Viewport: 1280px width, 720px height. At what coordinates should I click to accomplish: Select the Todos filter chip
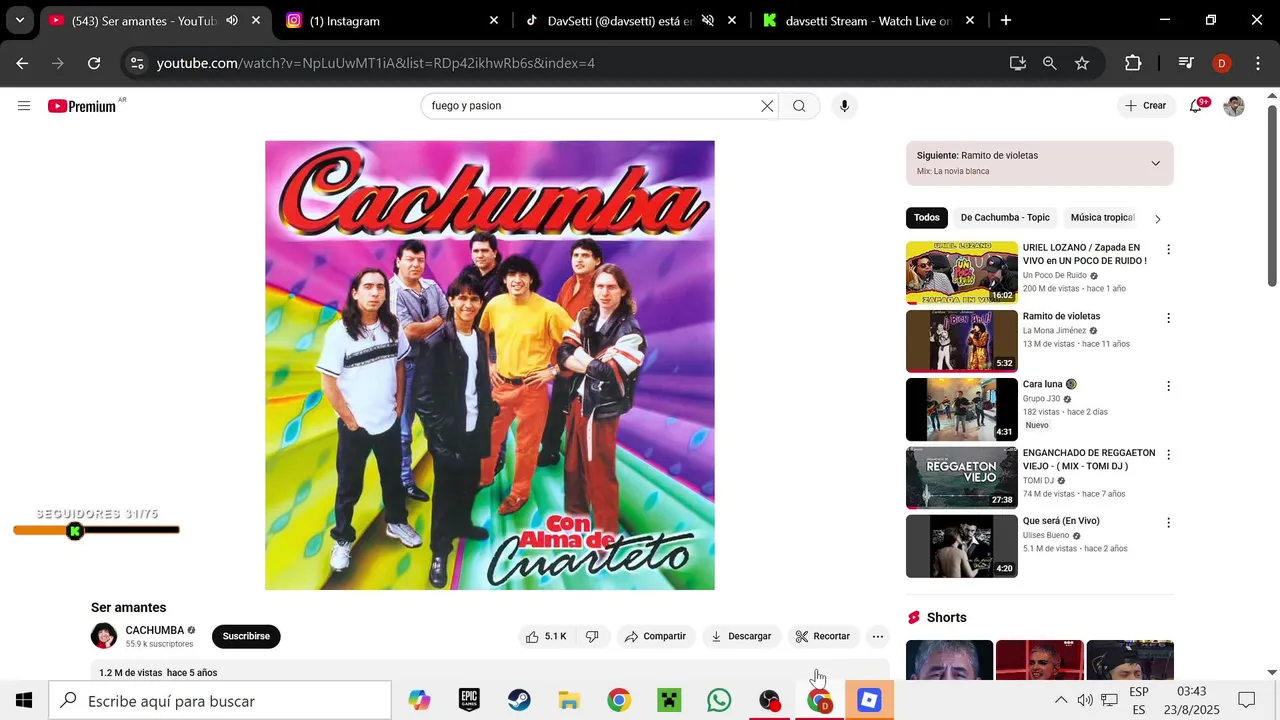(x=927, y=217)
